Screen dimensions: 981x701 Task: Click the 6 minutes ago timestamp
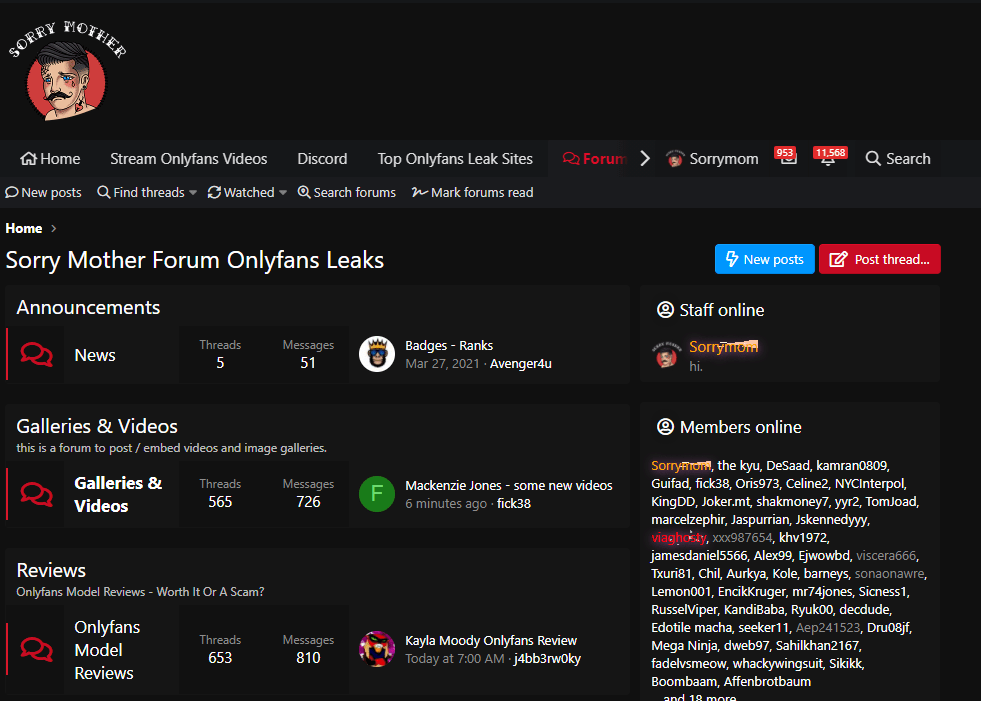coord(446,504)
